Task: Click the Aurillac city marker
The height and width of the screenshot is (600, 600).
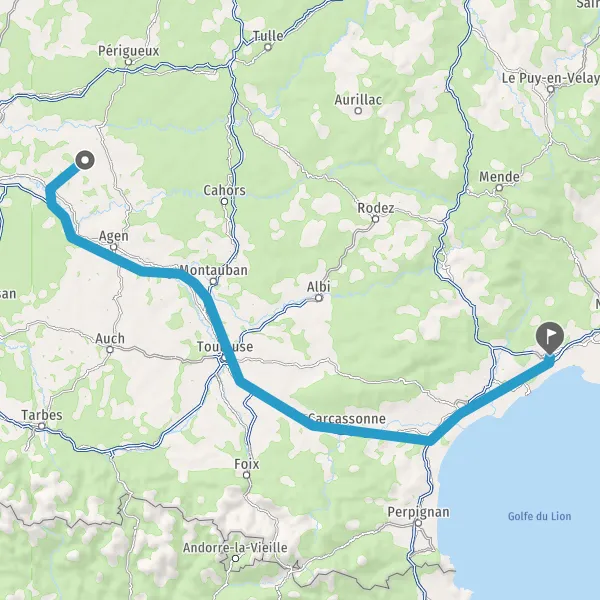Action: click(358, 111)
